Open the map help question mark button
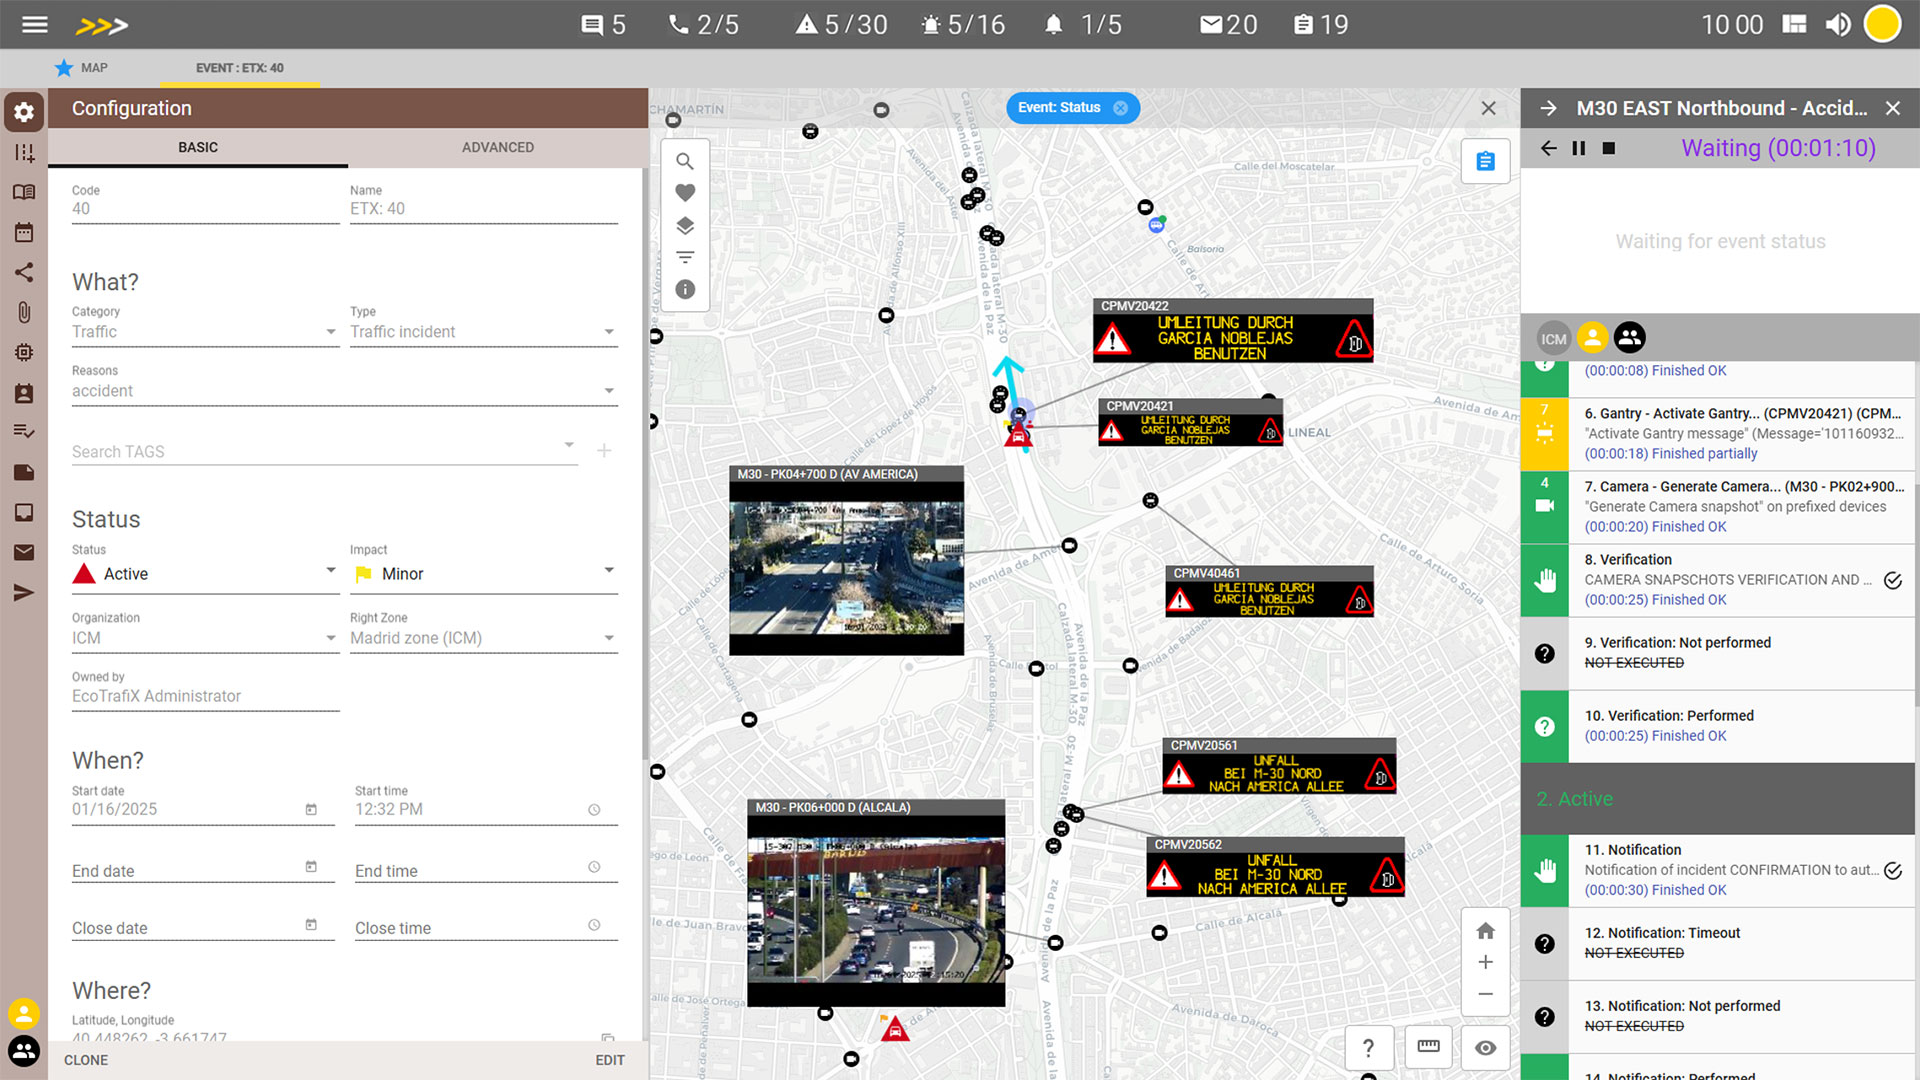This screenshot has height=1080, width=1920. tap(1368, 1047)
